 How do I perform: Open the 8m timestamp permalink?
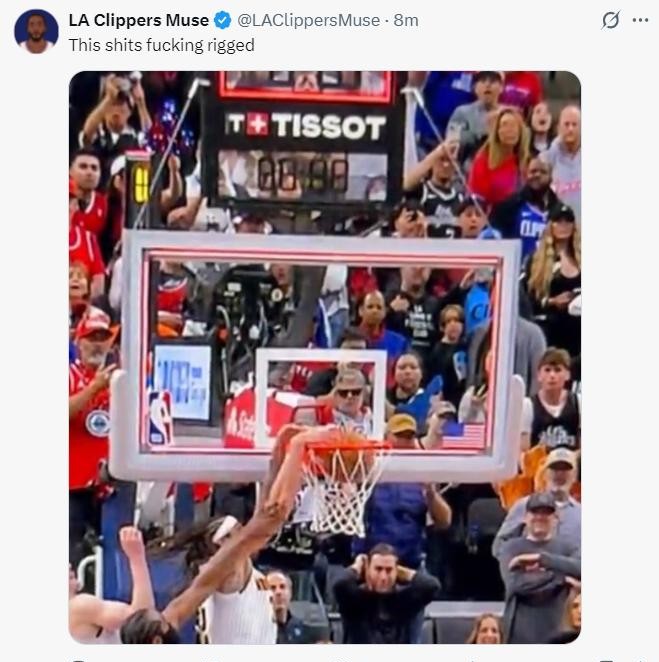pyautogui.click(x=406, y=20)
